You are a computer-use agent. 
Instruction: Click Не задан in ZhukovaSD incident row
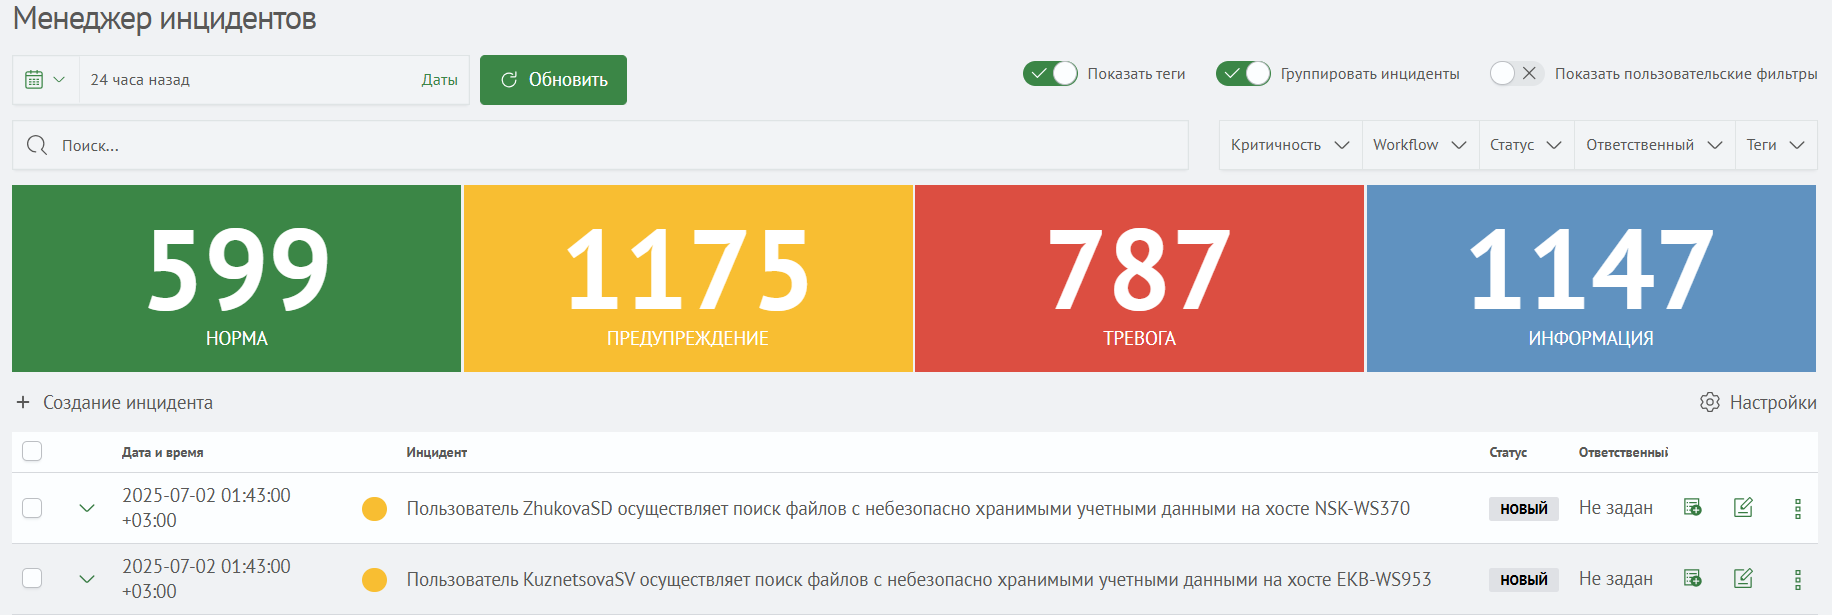coord(1616,508)
